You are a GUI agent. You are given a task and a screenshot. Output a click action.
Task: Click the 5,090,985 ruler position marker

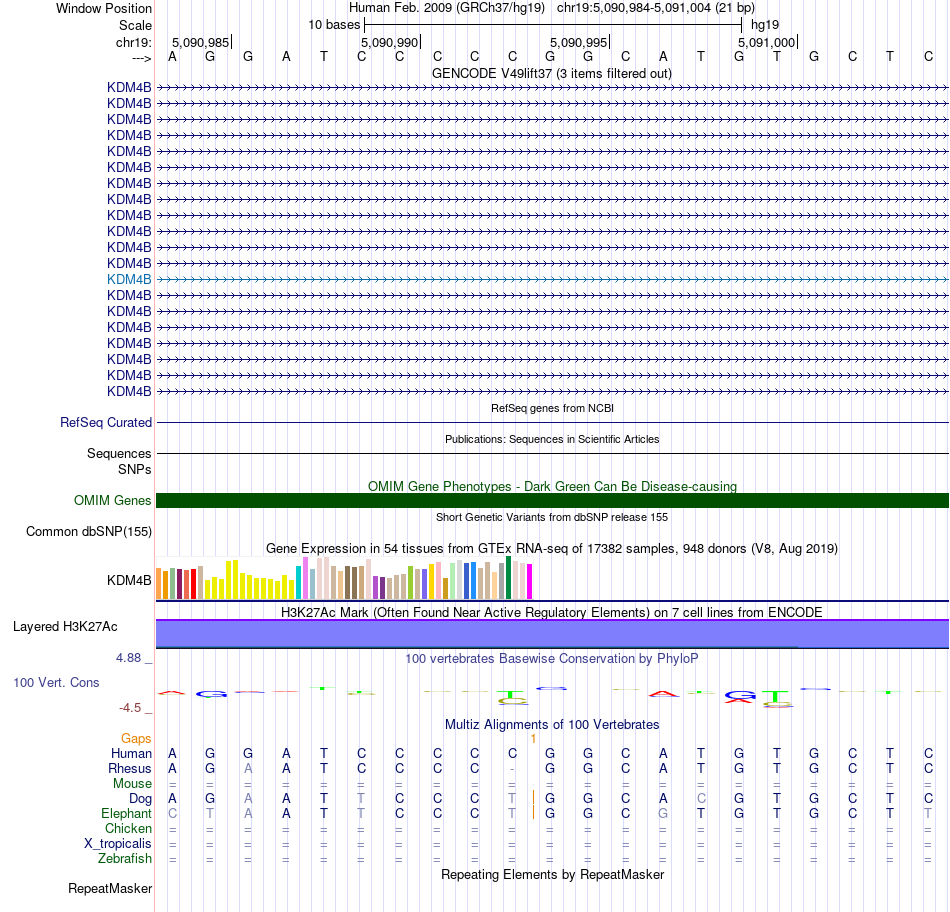click(x=201, y=42)
